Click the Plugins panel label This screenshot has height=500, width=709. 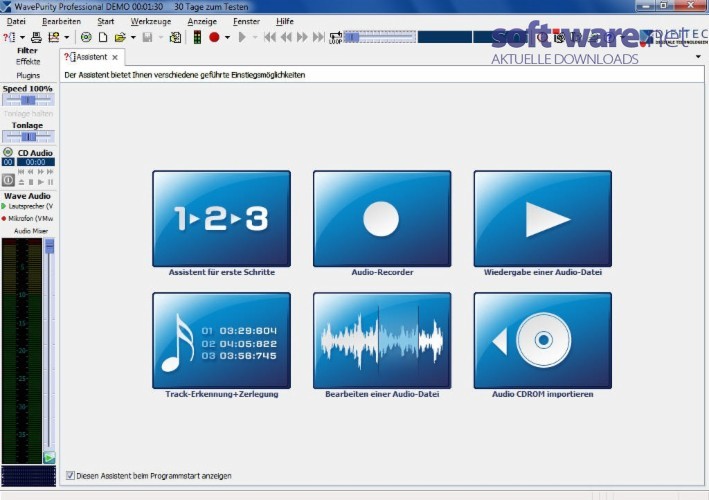(x=28, y=75)
